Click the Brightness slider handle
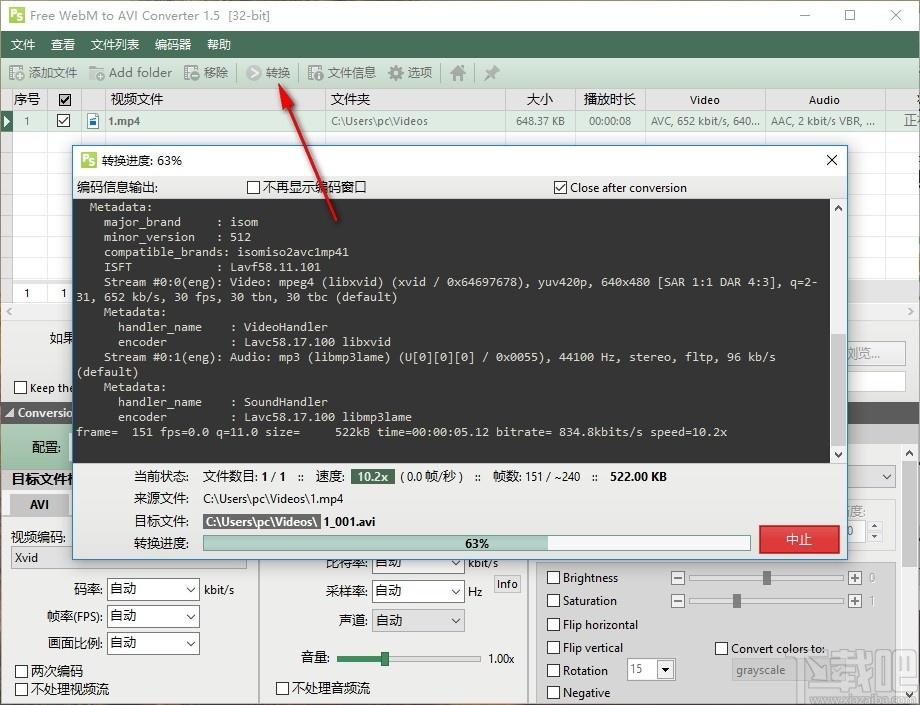920x705 pixels. pyautogui.click(x=767, y=578)
